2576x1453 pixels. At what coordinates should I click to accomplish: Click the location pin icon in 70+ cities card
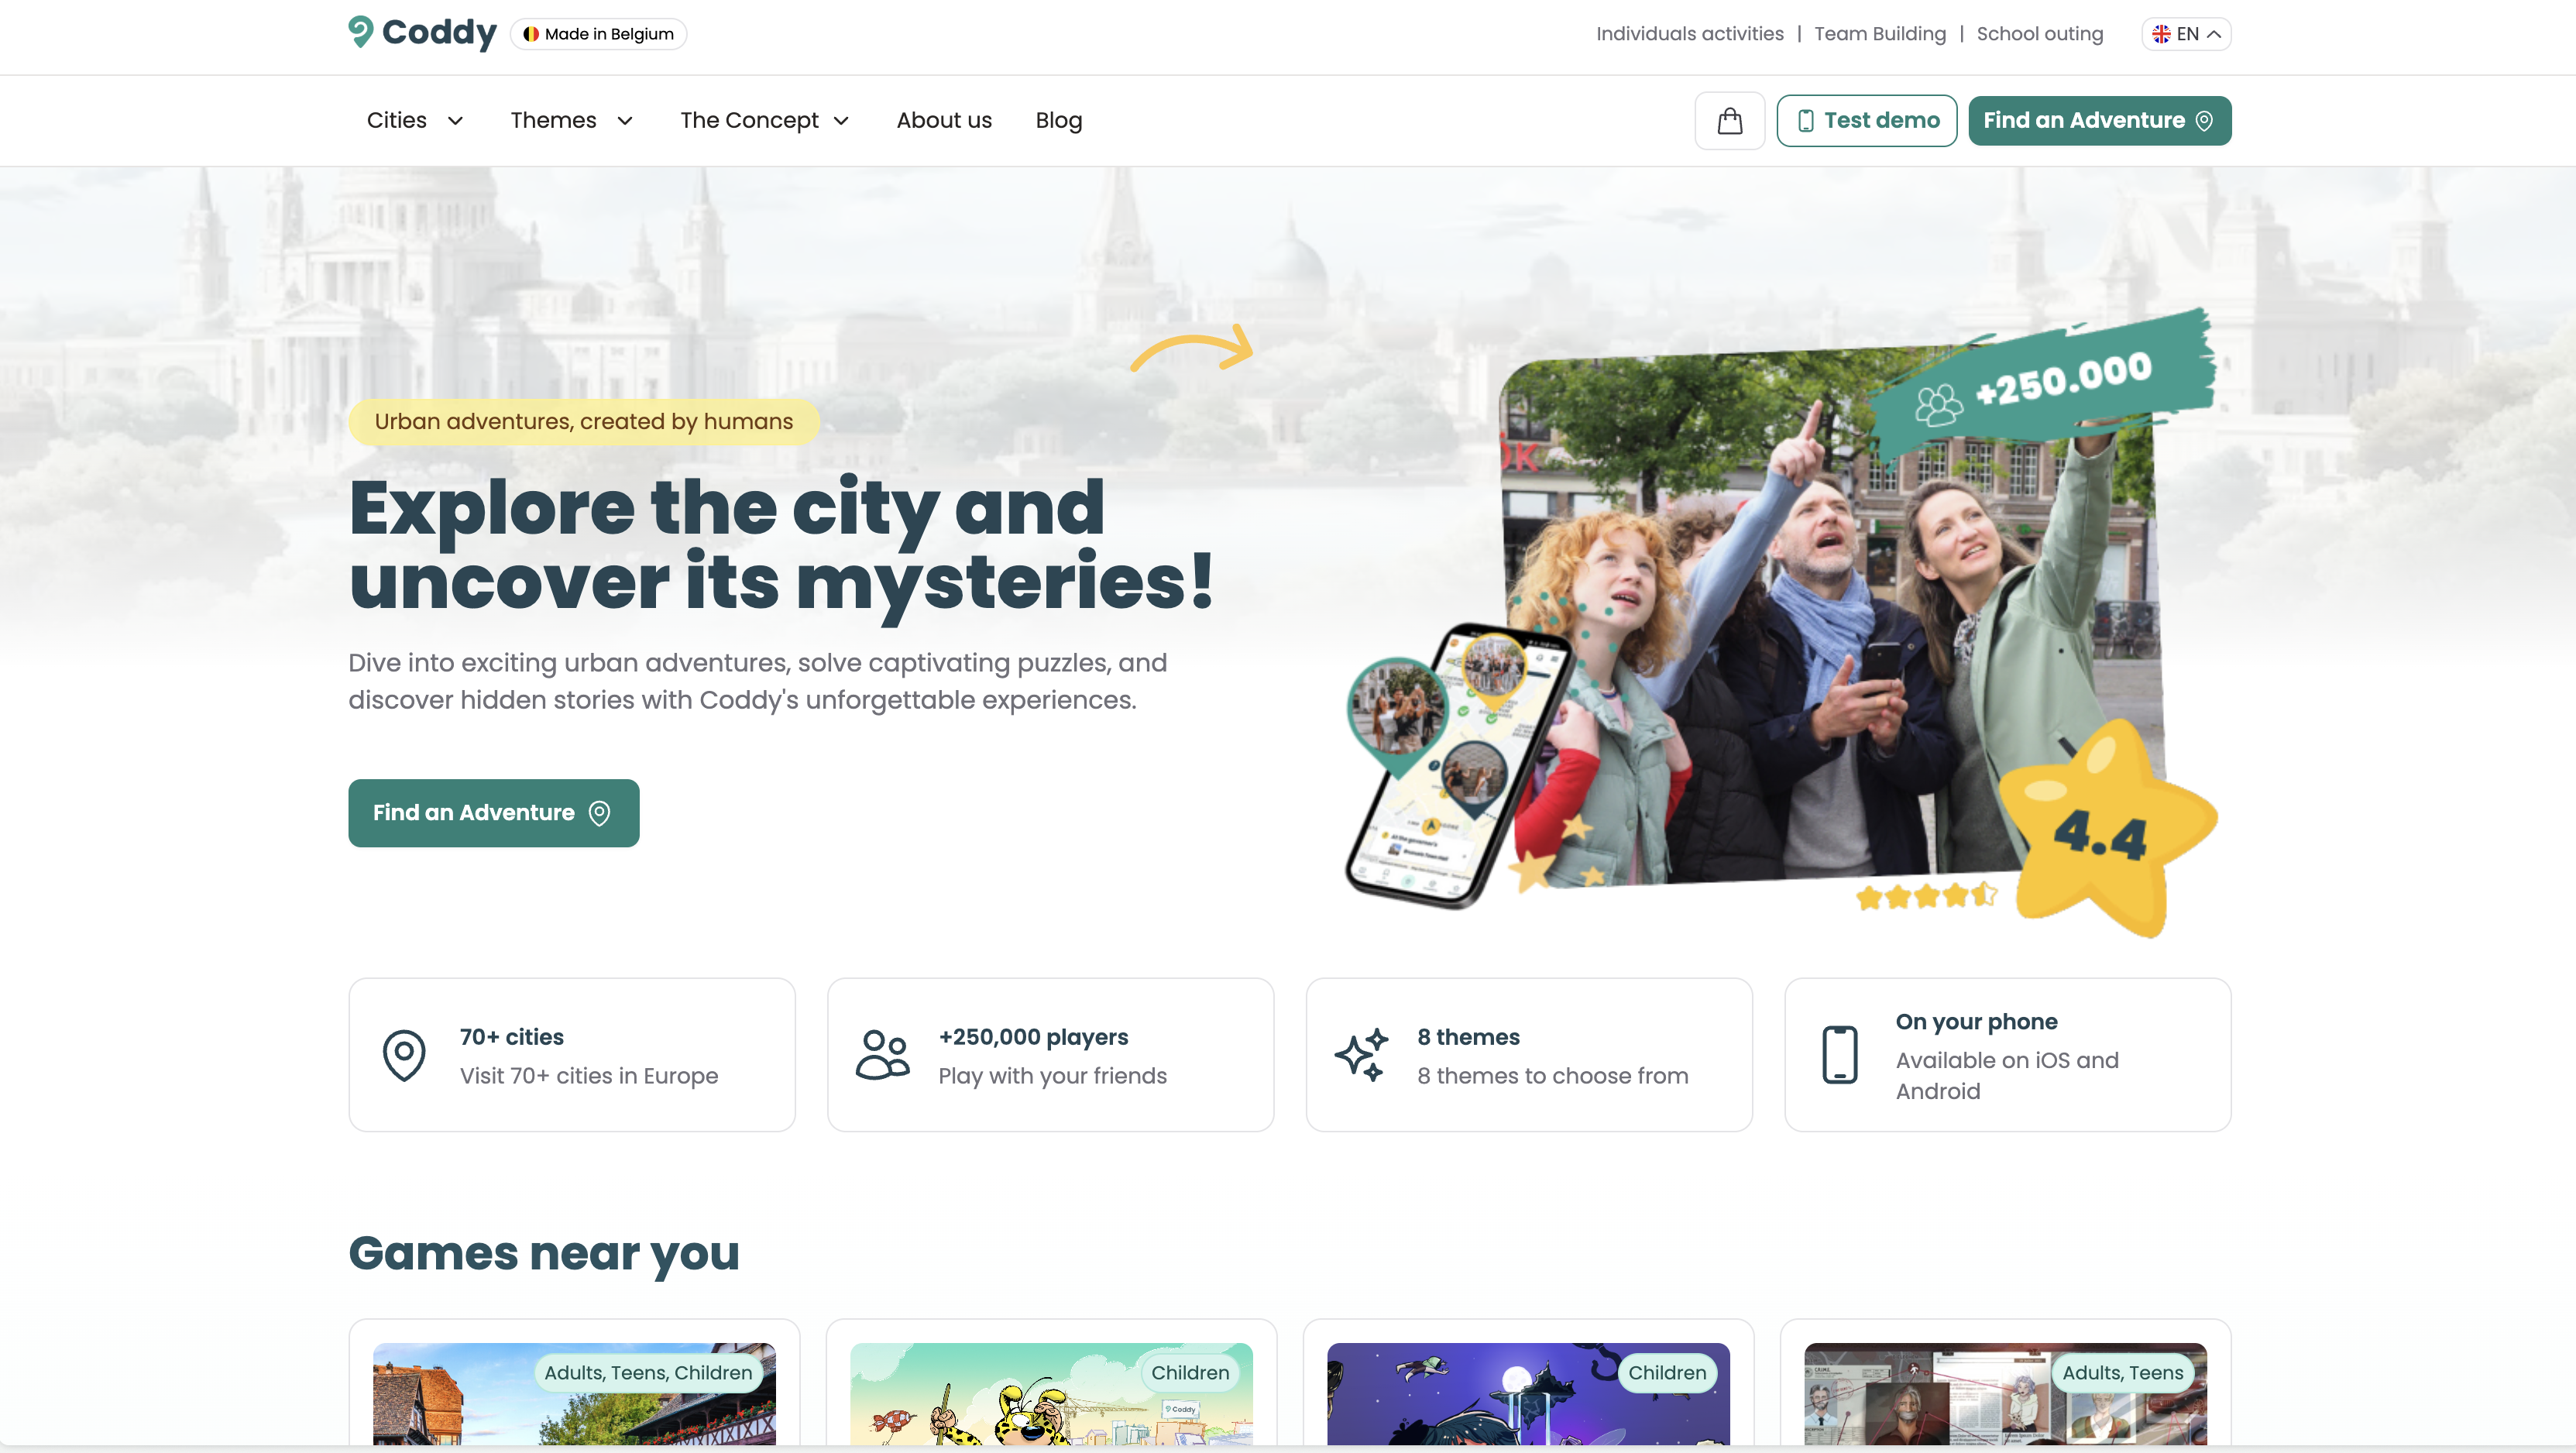pos(404,1055)
